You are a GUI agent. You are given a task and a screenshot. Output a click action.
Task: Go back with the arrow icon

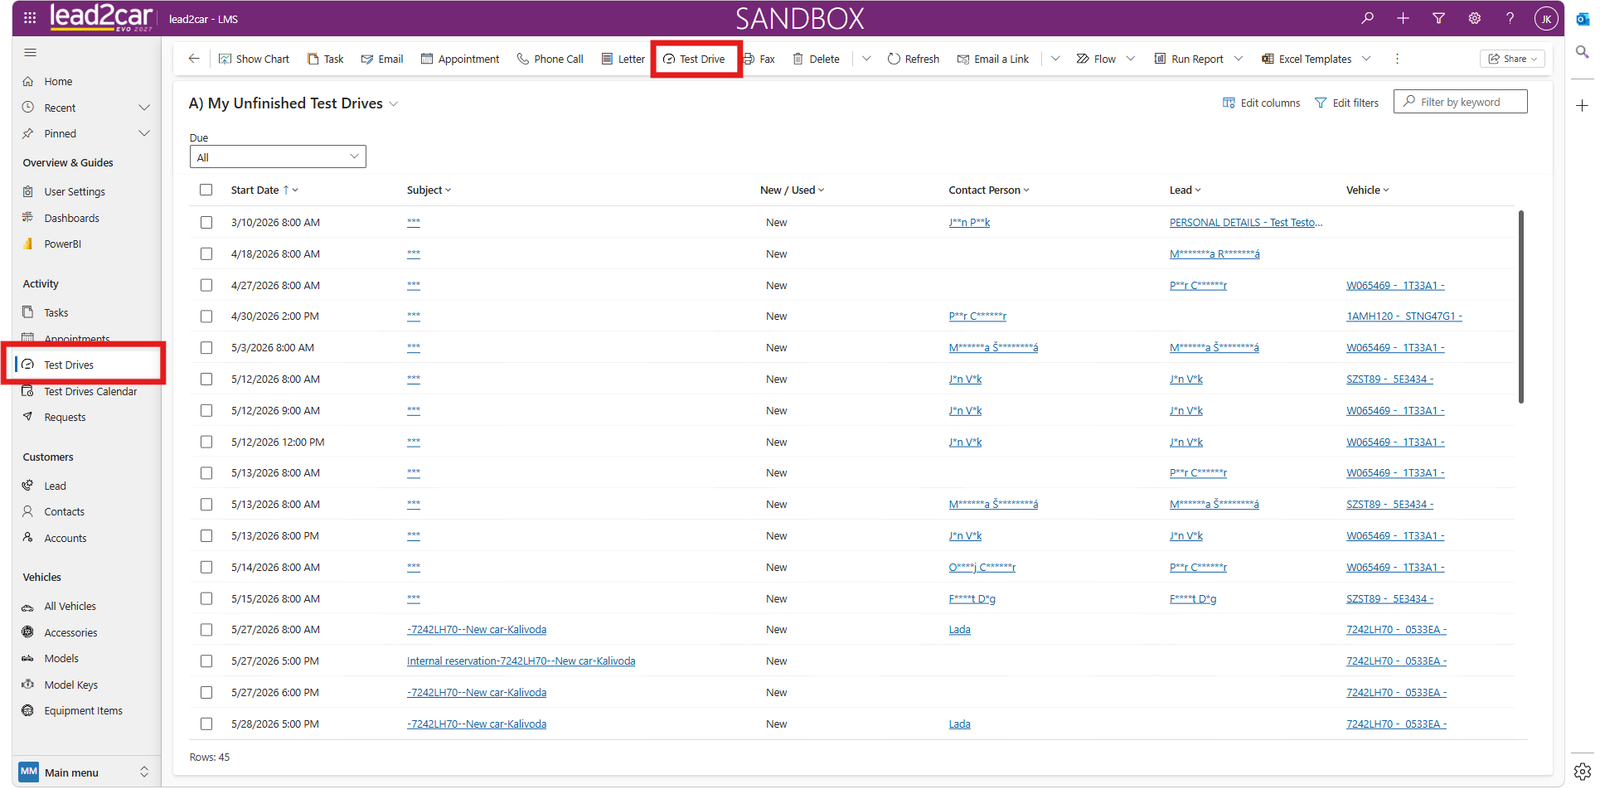(x=194, y=59)
